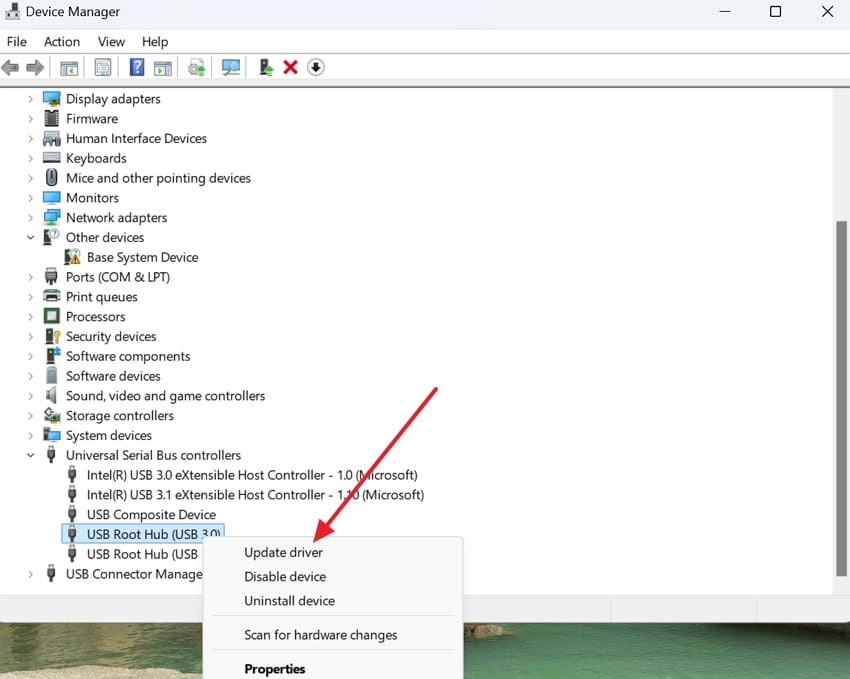Click the Update device driver toolbar icon
The height and width of the screenshot is (679, 850).
[196, 68]
